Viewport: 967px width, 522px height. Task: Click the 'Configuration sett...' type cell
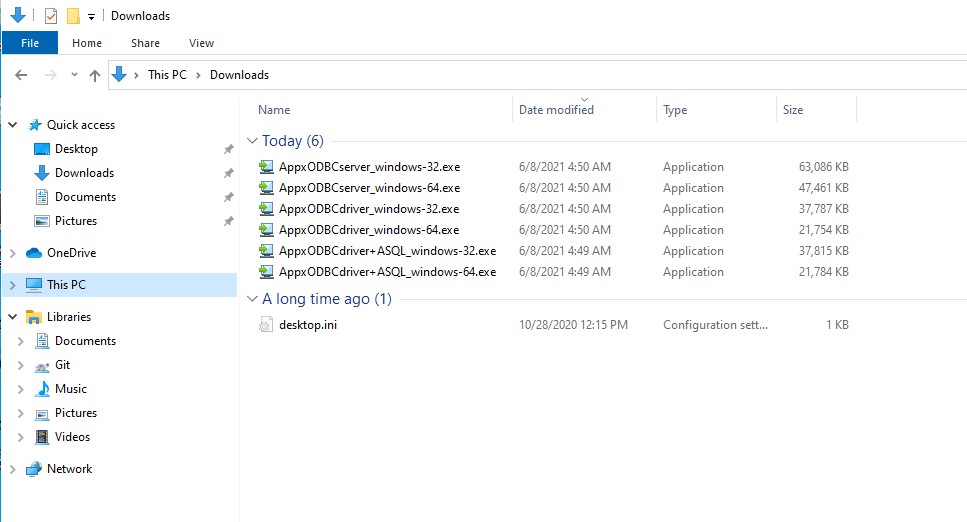(x=715, y=325)
